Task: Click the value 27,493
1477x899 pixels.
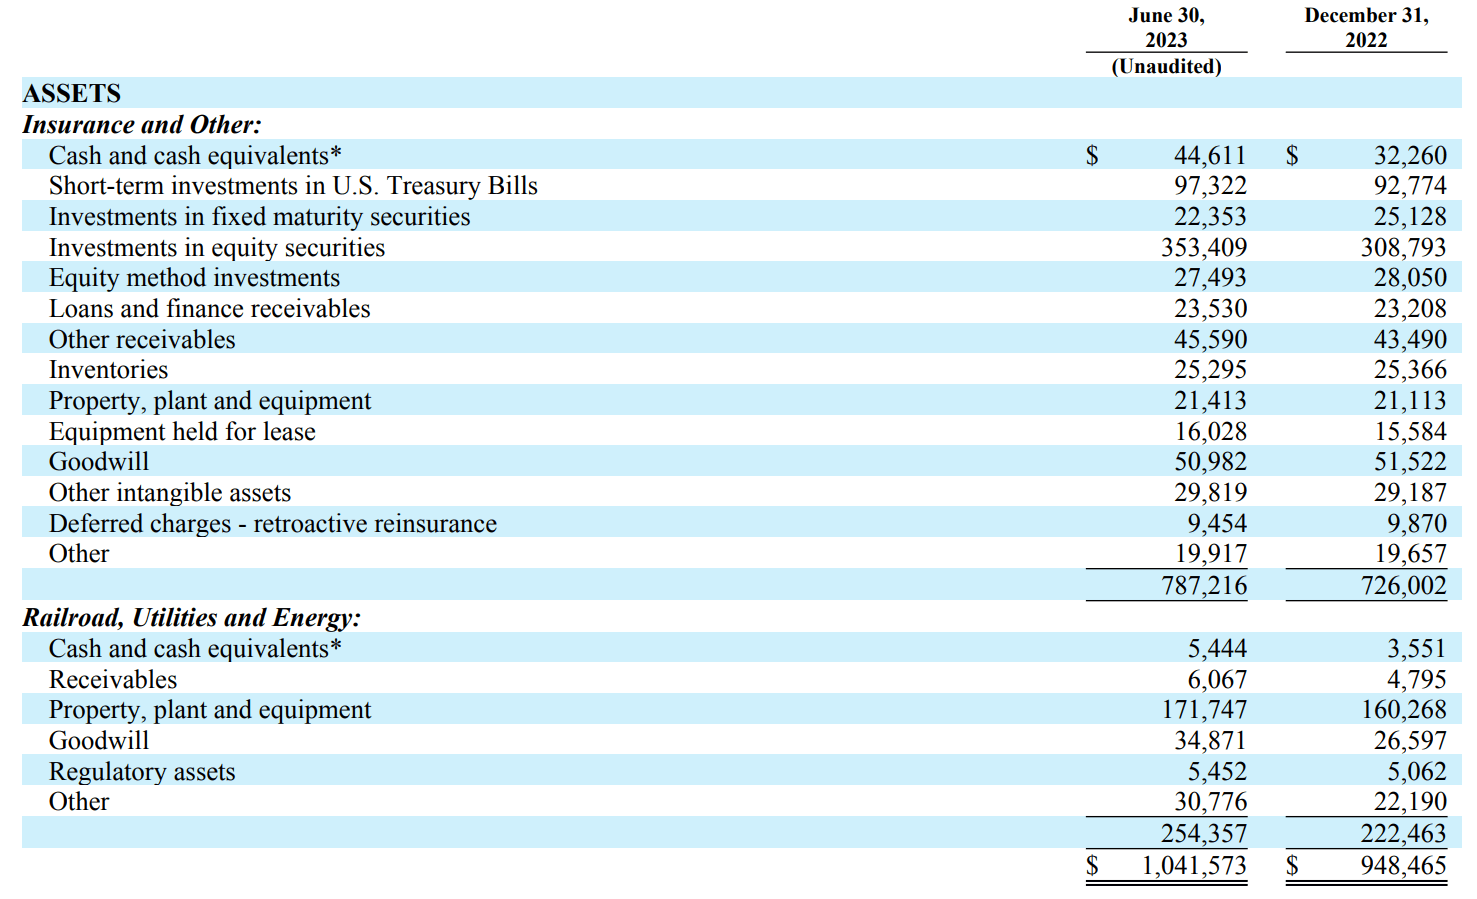Action: pos(1210,278)
